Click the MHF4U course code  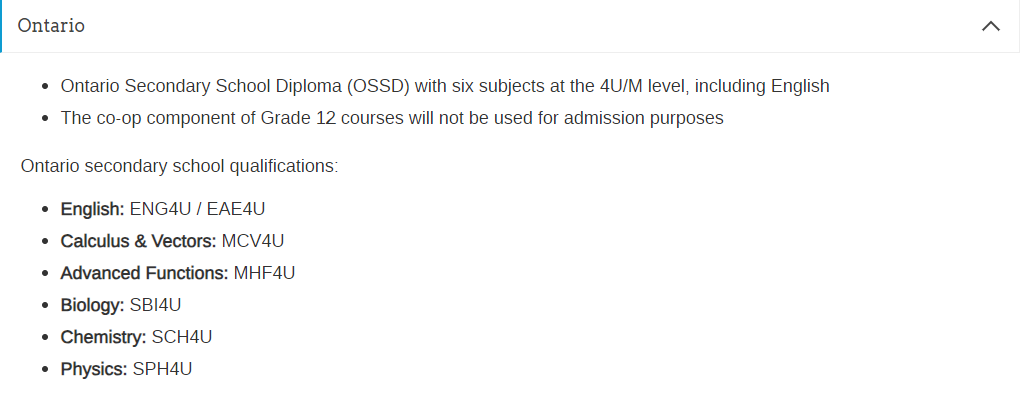264,273
